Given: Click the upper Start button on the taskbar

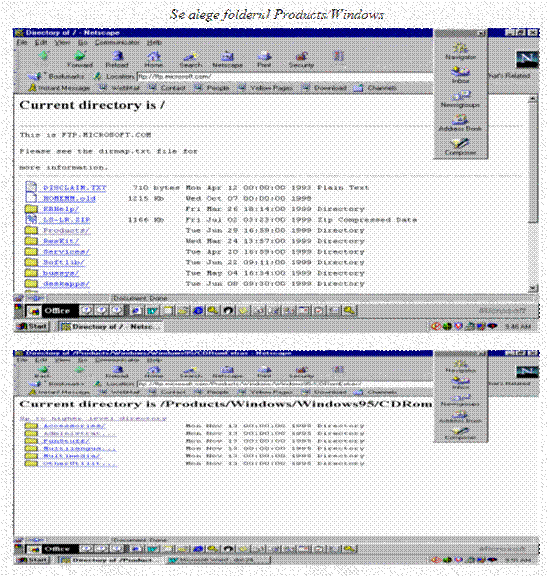Looking at the screenshot, I should (x=32, y=326).
